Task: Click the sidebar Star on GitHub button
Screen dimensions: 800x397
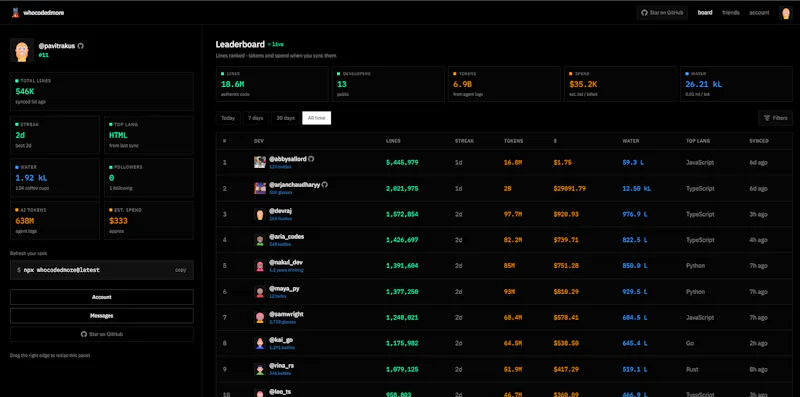Action: [x=102, y=334]
